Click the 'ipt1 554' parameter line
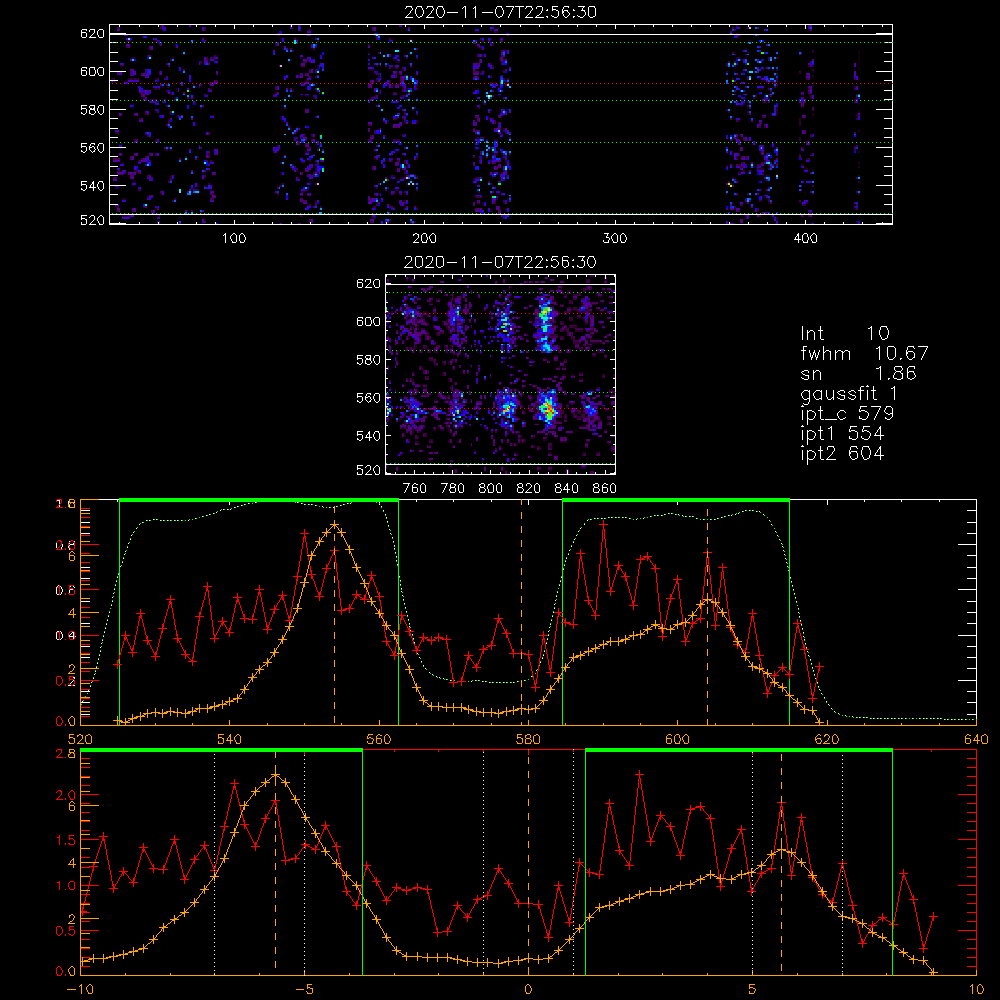 tap(842, 434)
